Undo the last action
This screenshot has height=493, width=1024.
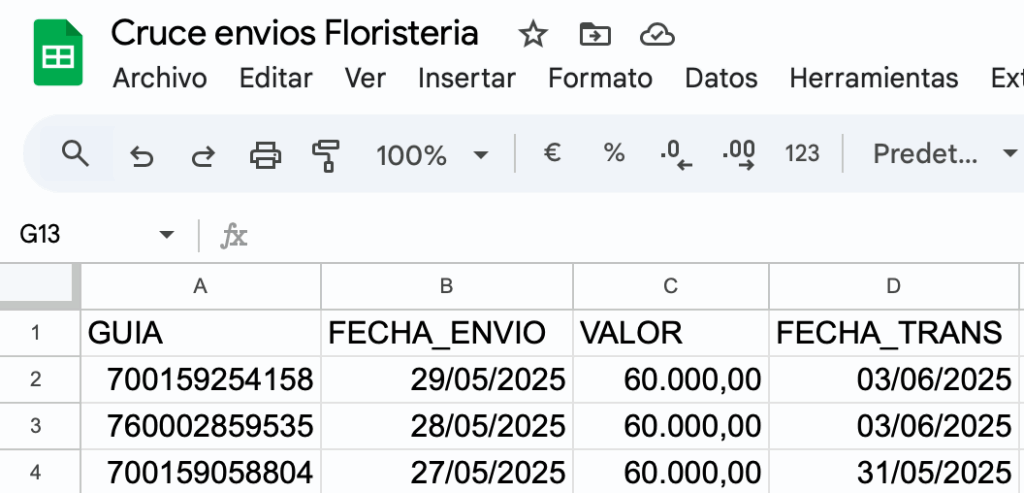(x=141, y=156)
